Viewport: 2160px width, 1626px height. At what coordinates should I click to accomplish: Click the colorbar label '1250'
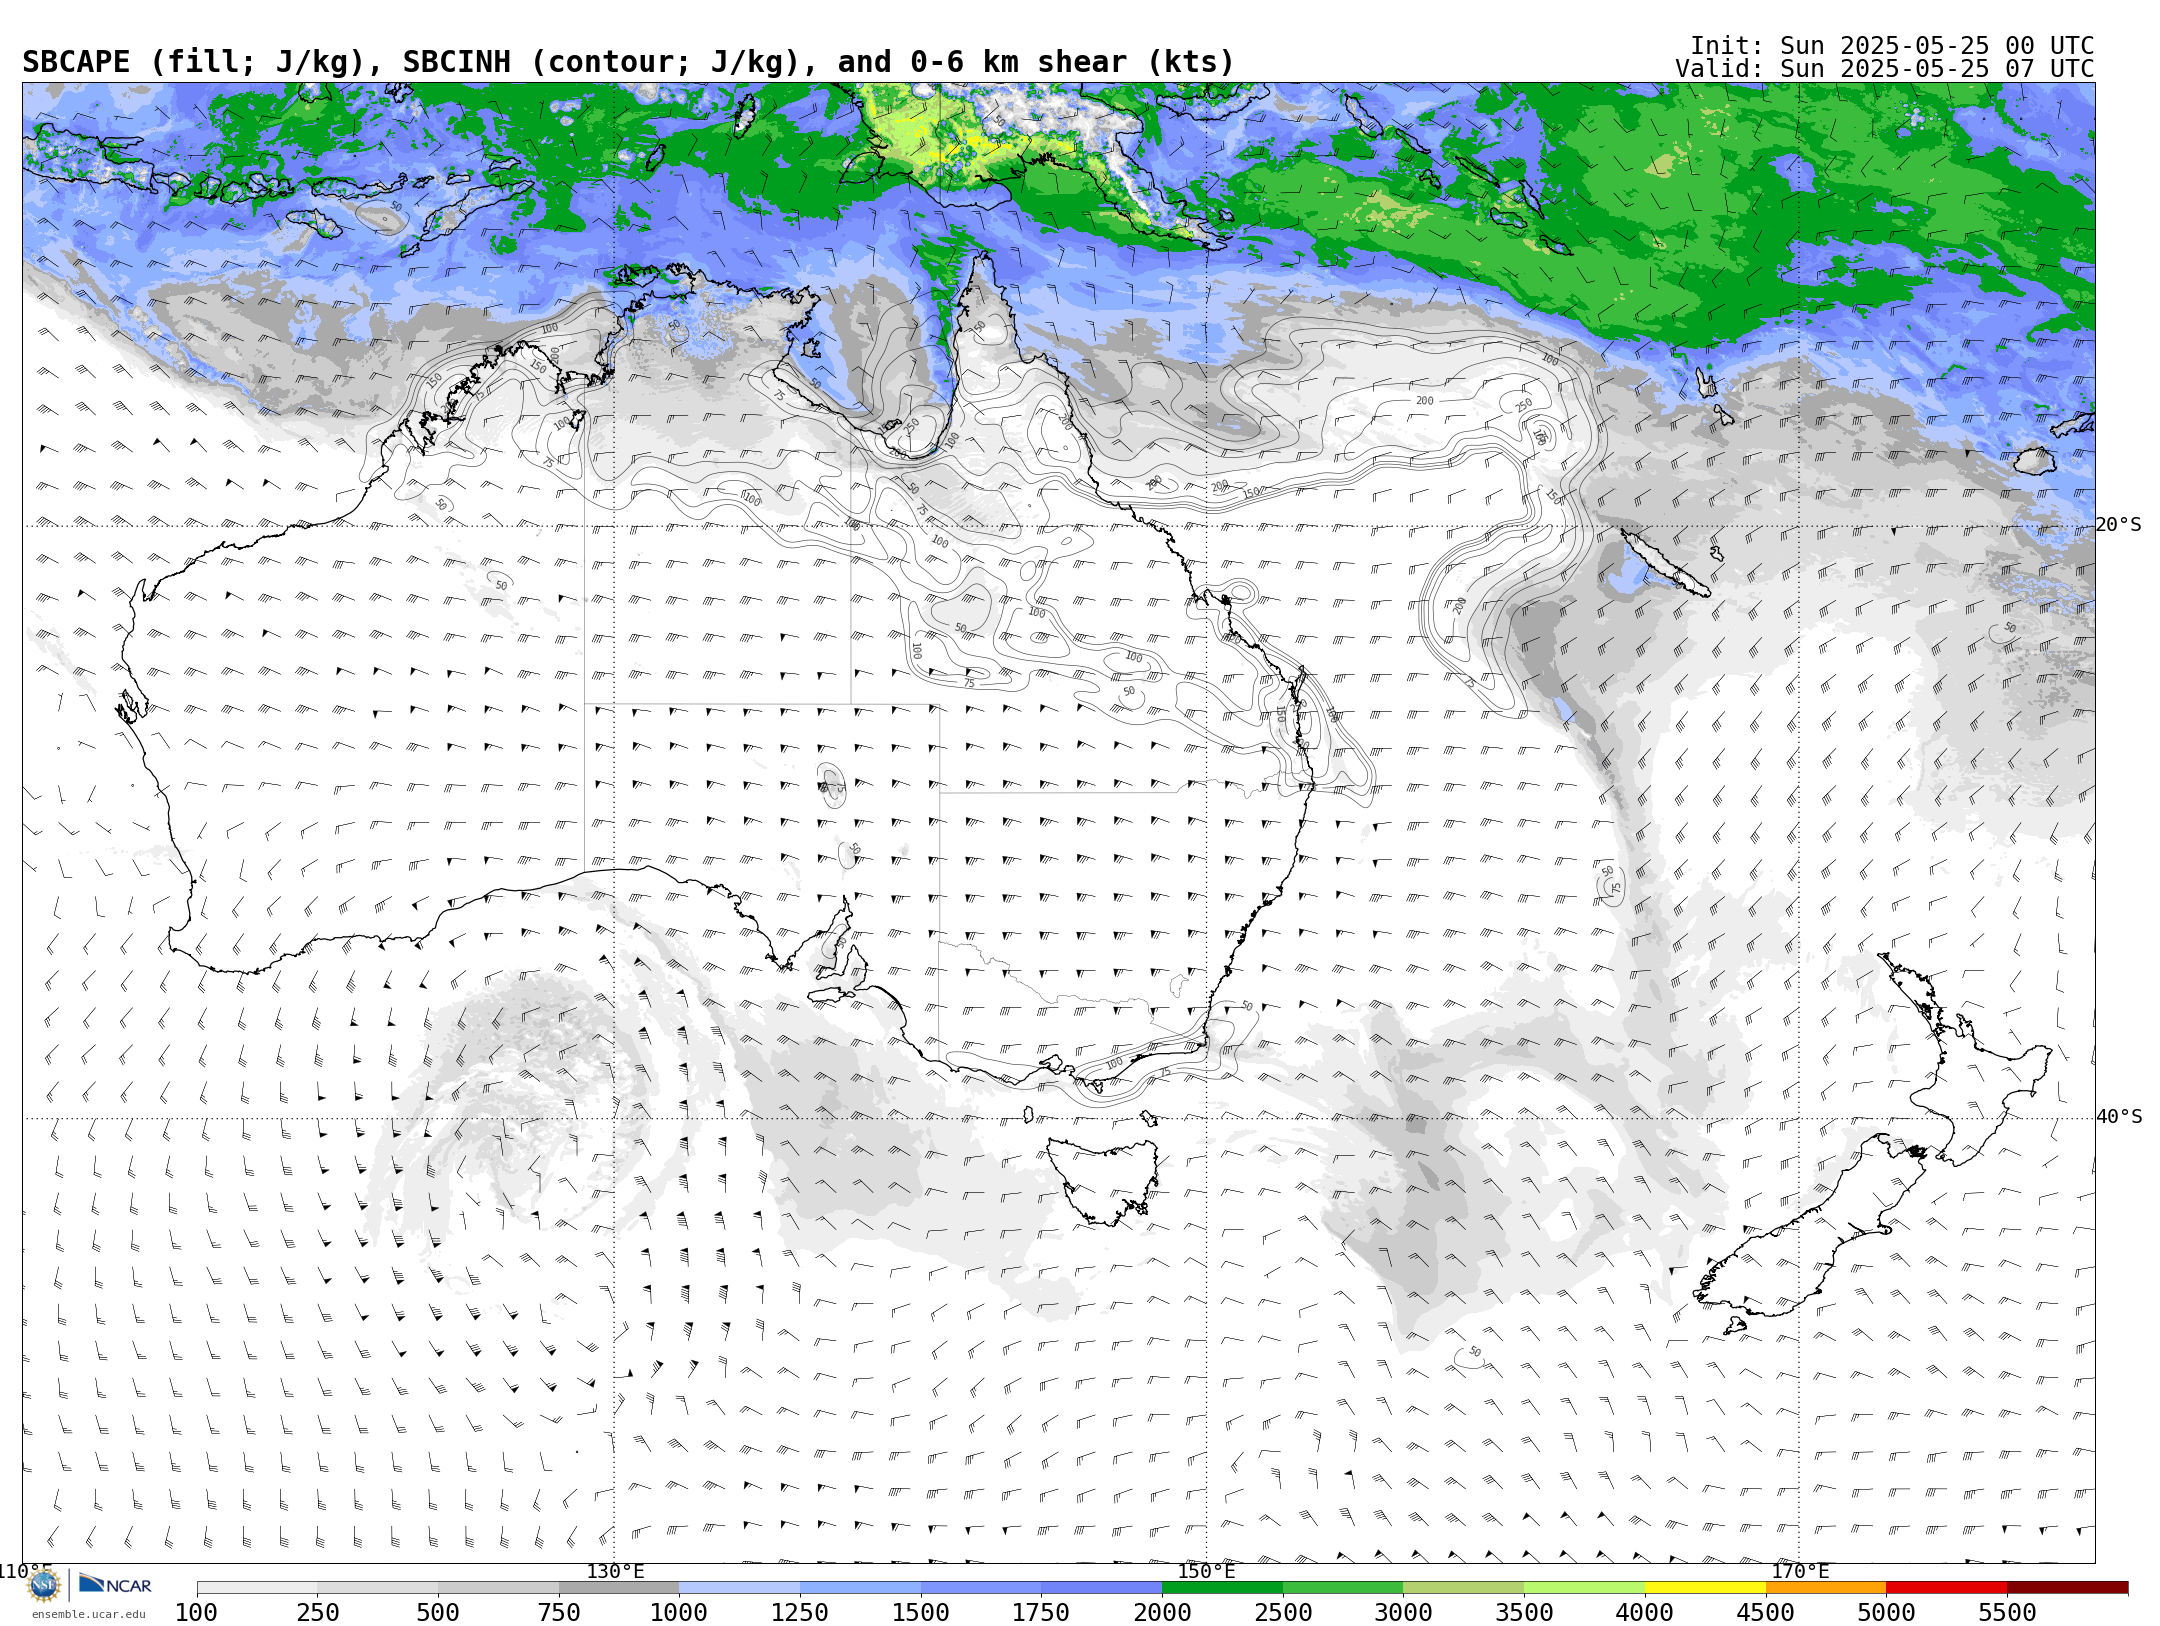coord(800,1613)
